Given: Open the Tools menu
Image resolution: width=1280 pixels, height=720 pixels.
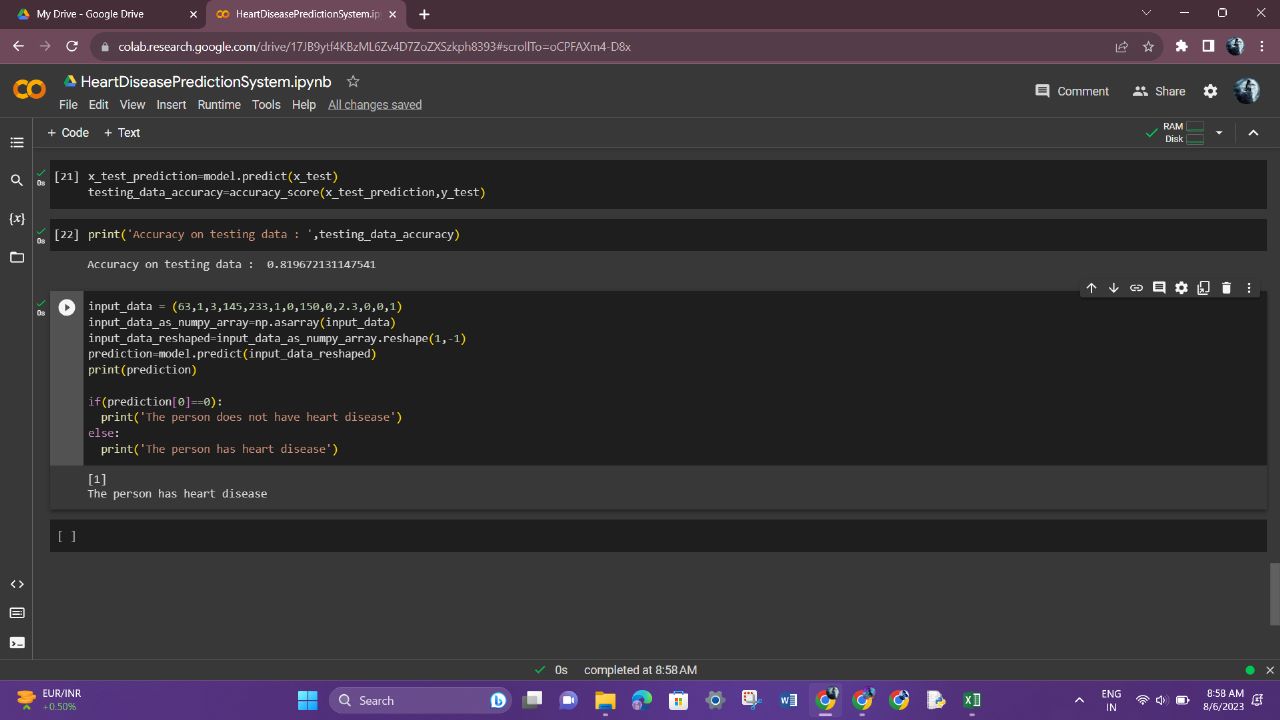Looking at the screenshot, I should pyautogui.click(x=266, y=105).
